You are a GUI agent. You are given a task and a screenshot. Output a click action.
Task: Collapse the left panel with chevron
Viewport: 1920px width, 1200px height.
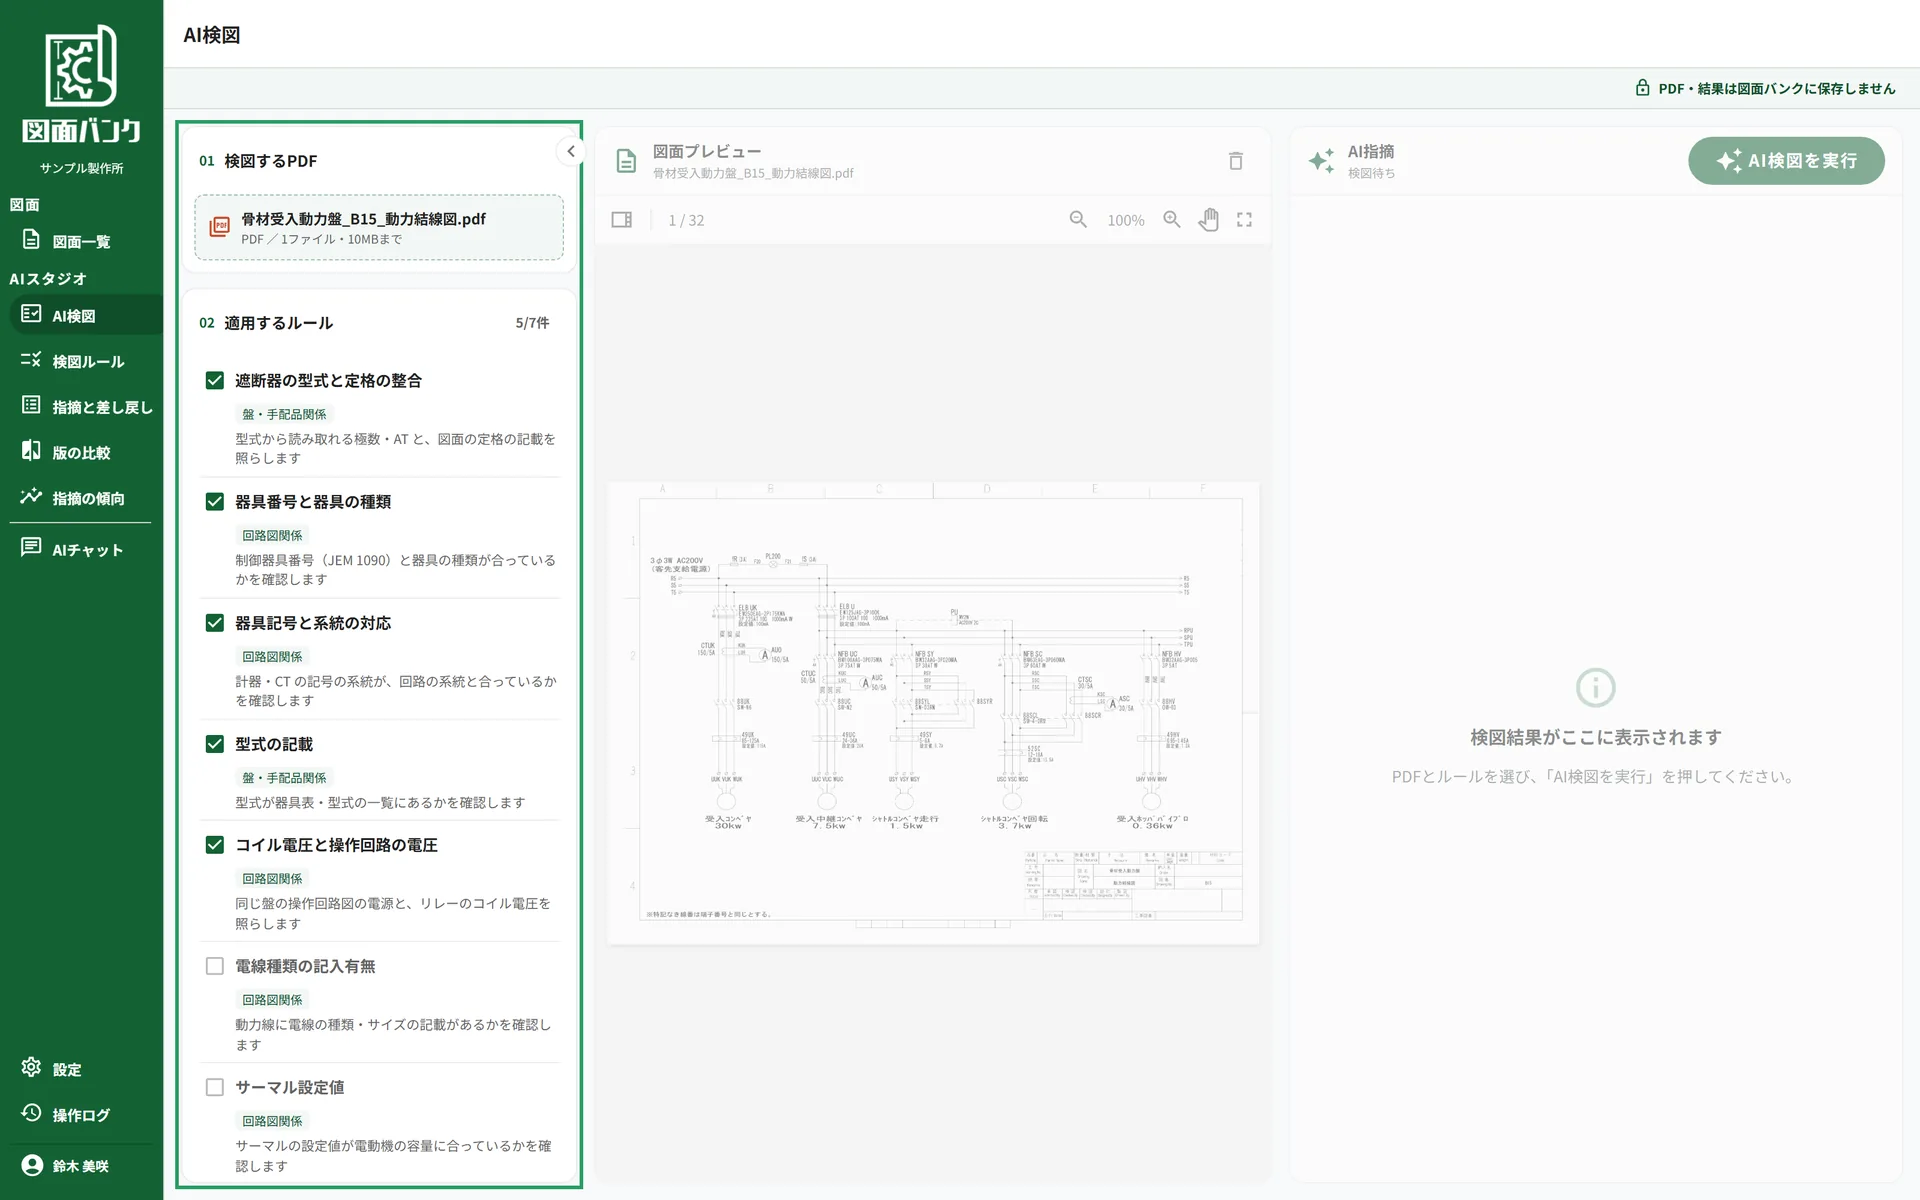pyautogui.click(x=571, y=151)
